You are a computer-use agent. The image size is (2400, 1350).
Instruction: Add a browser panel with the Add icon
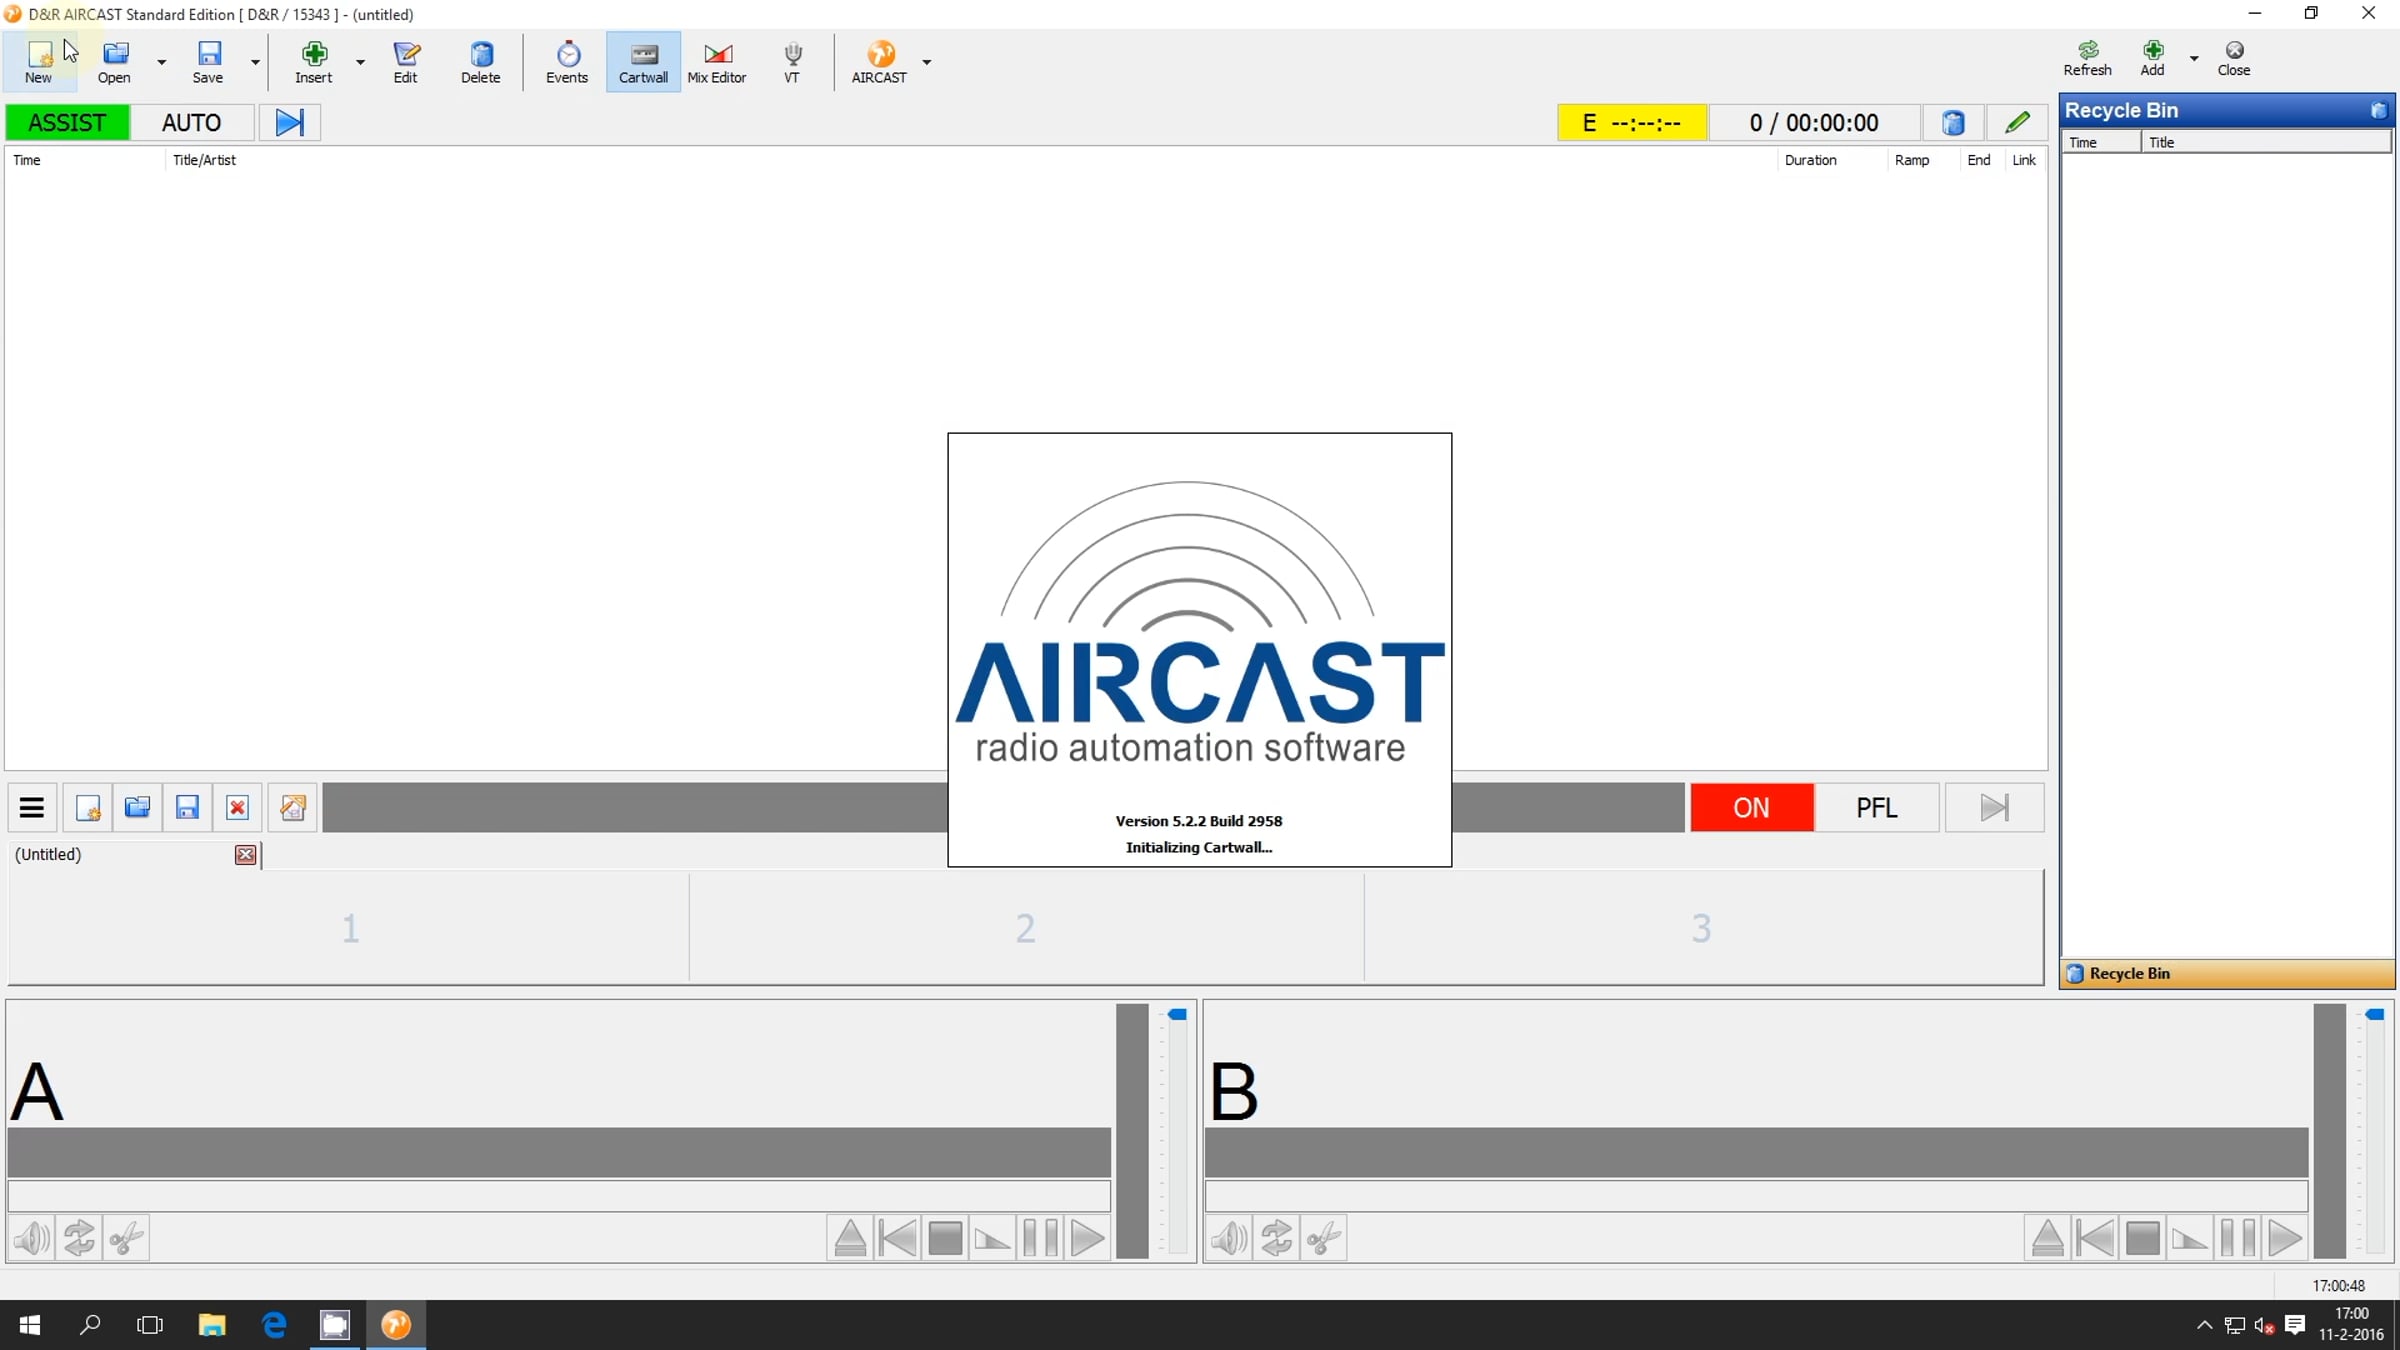pos(2153,59)
